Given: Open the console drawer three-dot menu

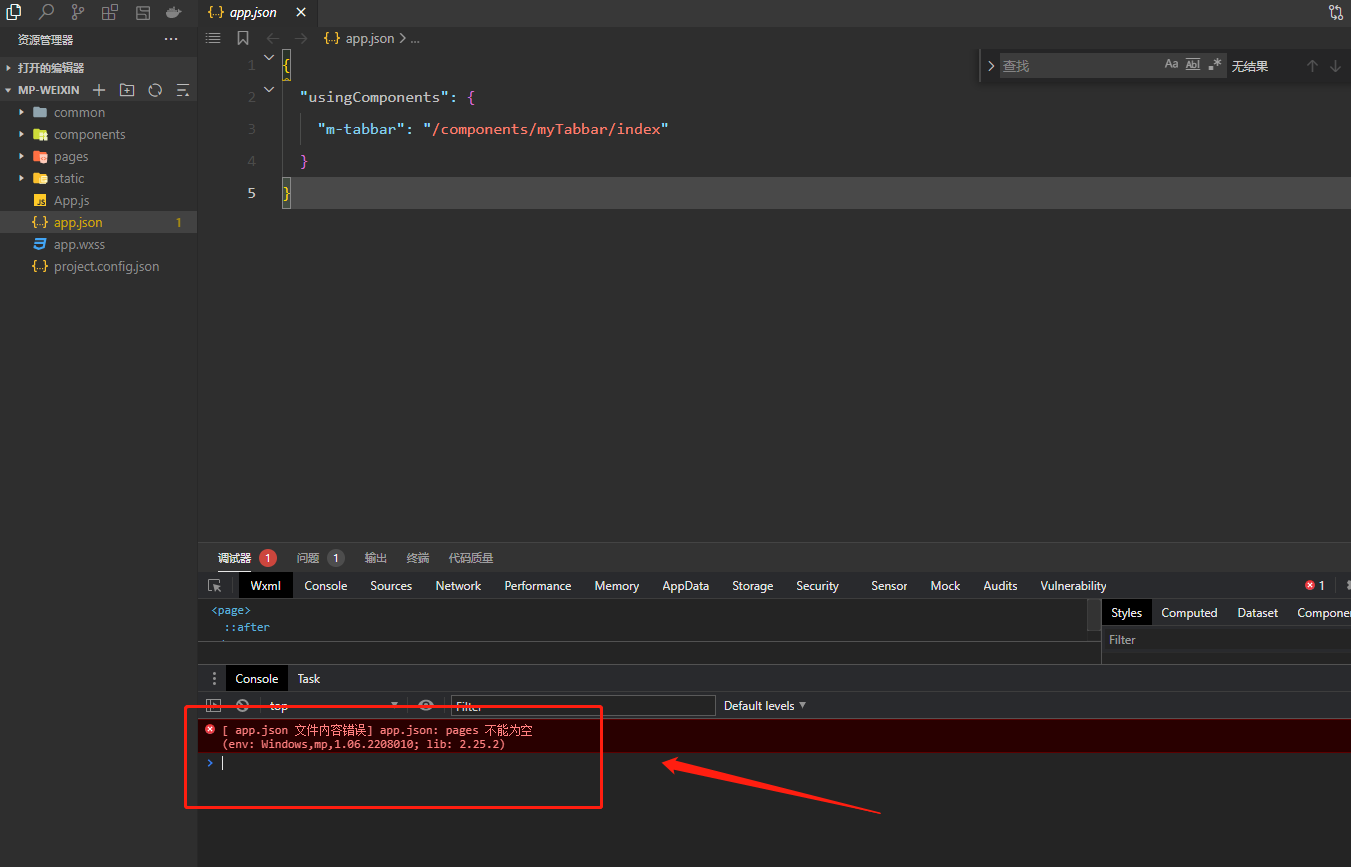Looking at the screenshot, I should (x=214, y=678).
